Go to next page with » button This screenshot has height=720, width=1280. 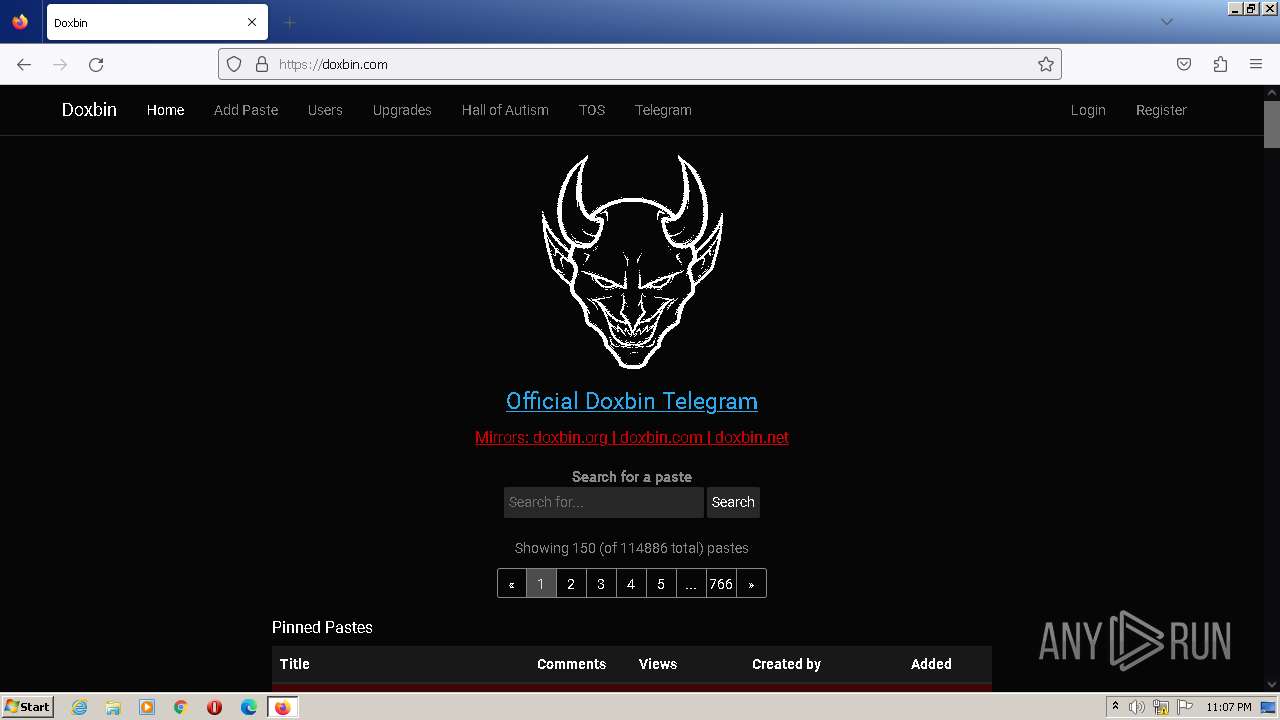click(x=751, y=584)
